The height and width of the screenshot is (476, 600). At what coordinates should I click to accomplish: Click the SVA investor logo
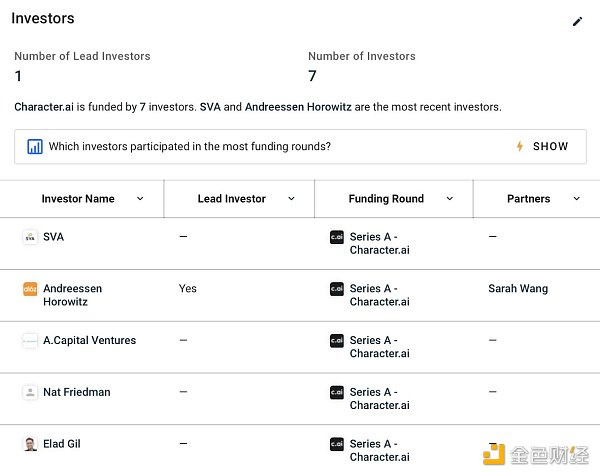coord(30,237)
